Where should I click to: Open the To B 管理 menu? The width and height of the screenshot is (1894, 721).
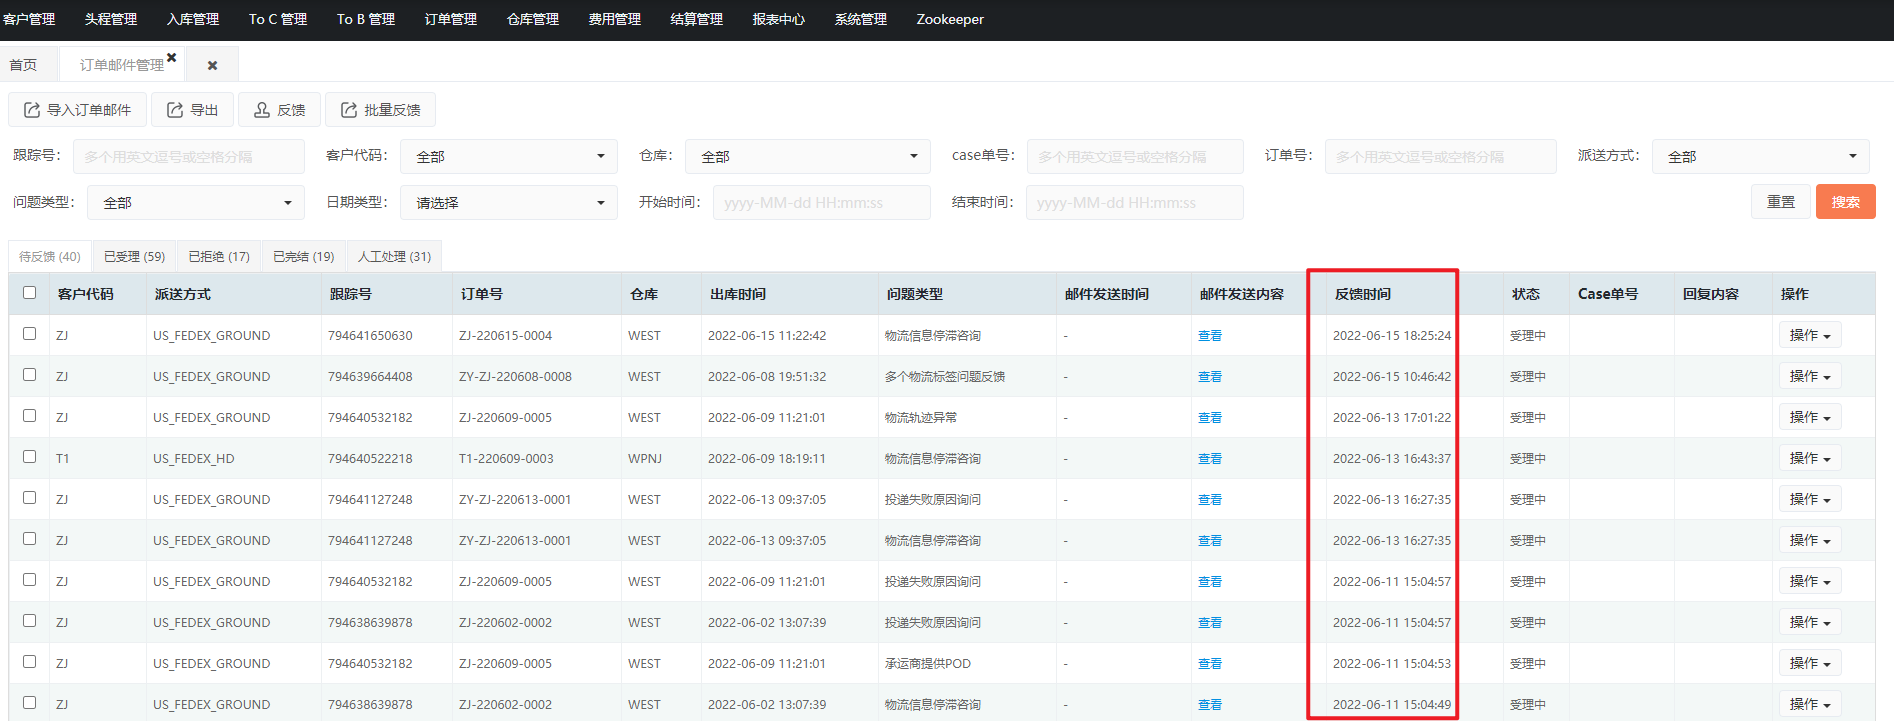(366, 19)
